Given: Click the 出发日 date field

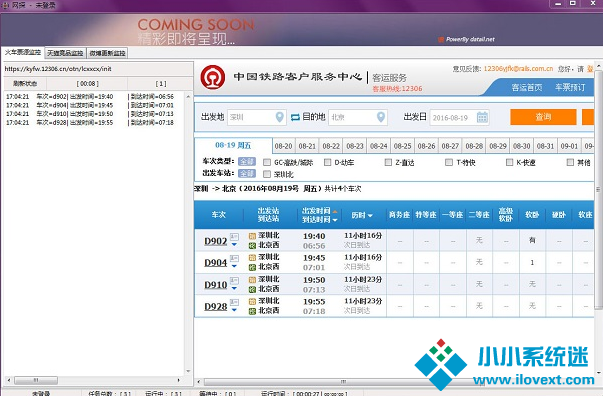Looking at the screenshot, I should pyautogui.click(x=460, y=117).
